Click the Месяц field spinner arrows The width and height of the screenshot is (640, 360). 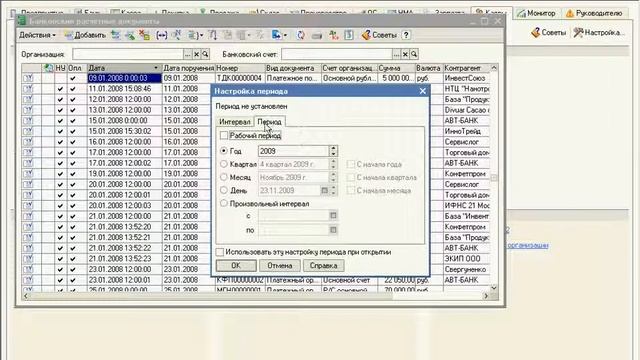pyautogui.click(x=333, y=177)
